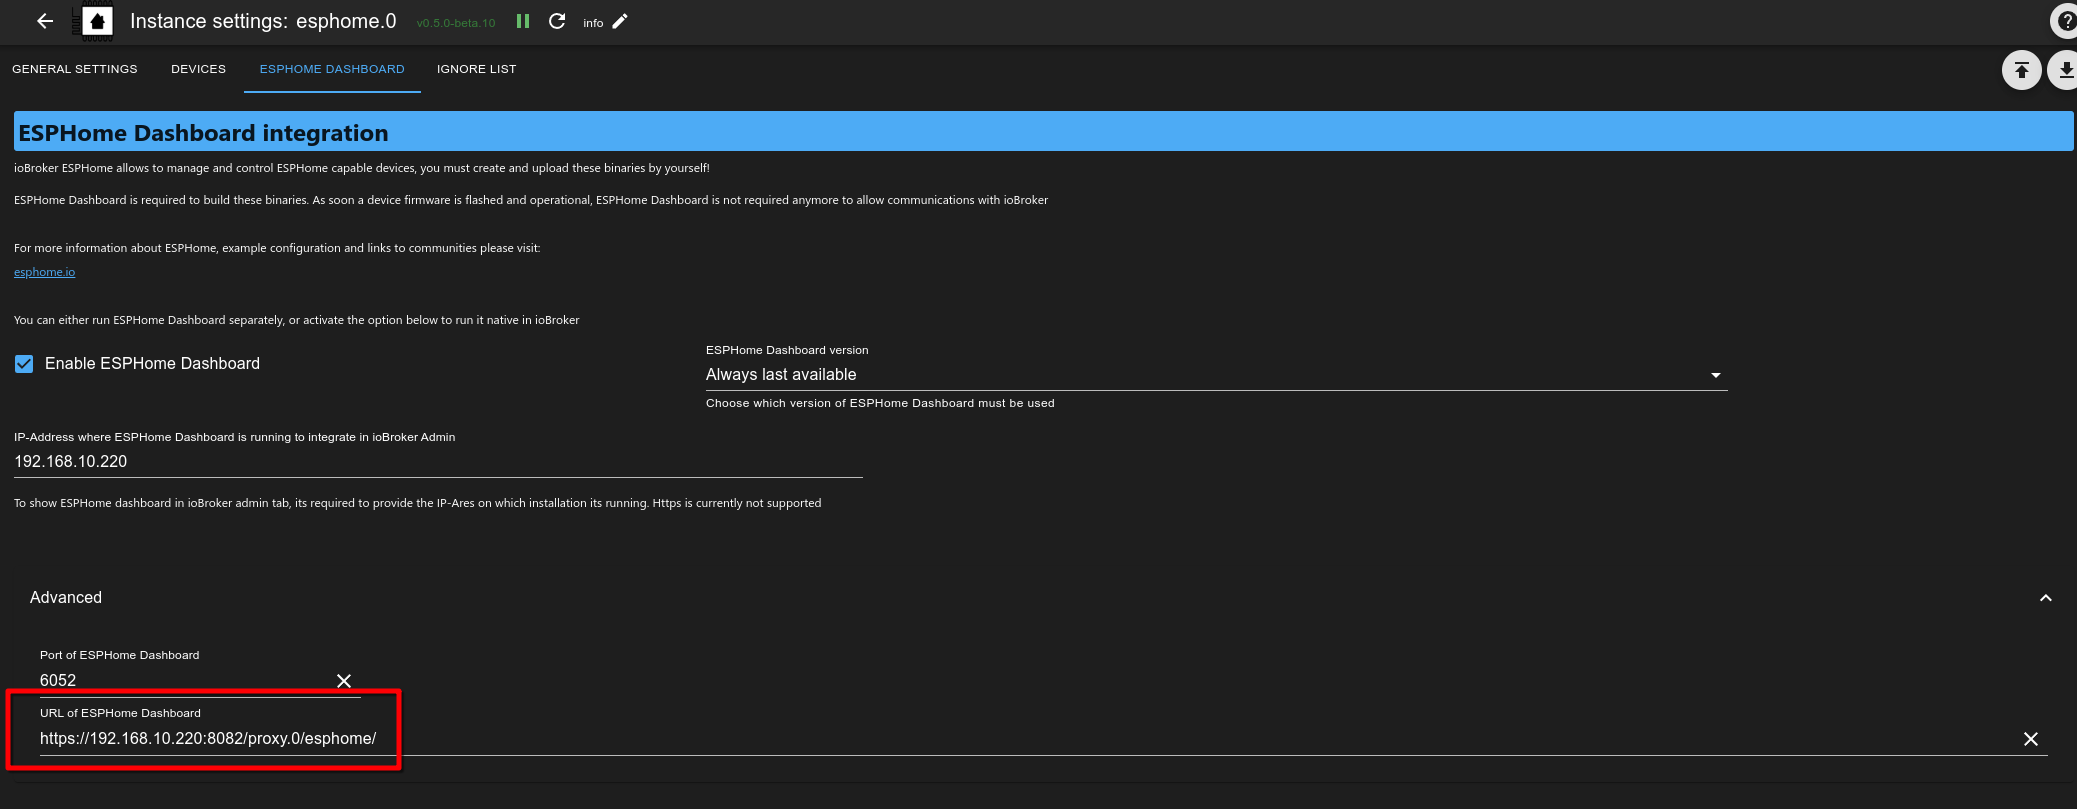Open the Ignore List tab
This screenshot has width=2077, height=809.
coord(477,69)
